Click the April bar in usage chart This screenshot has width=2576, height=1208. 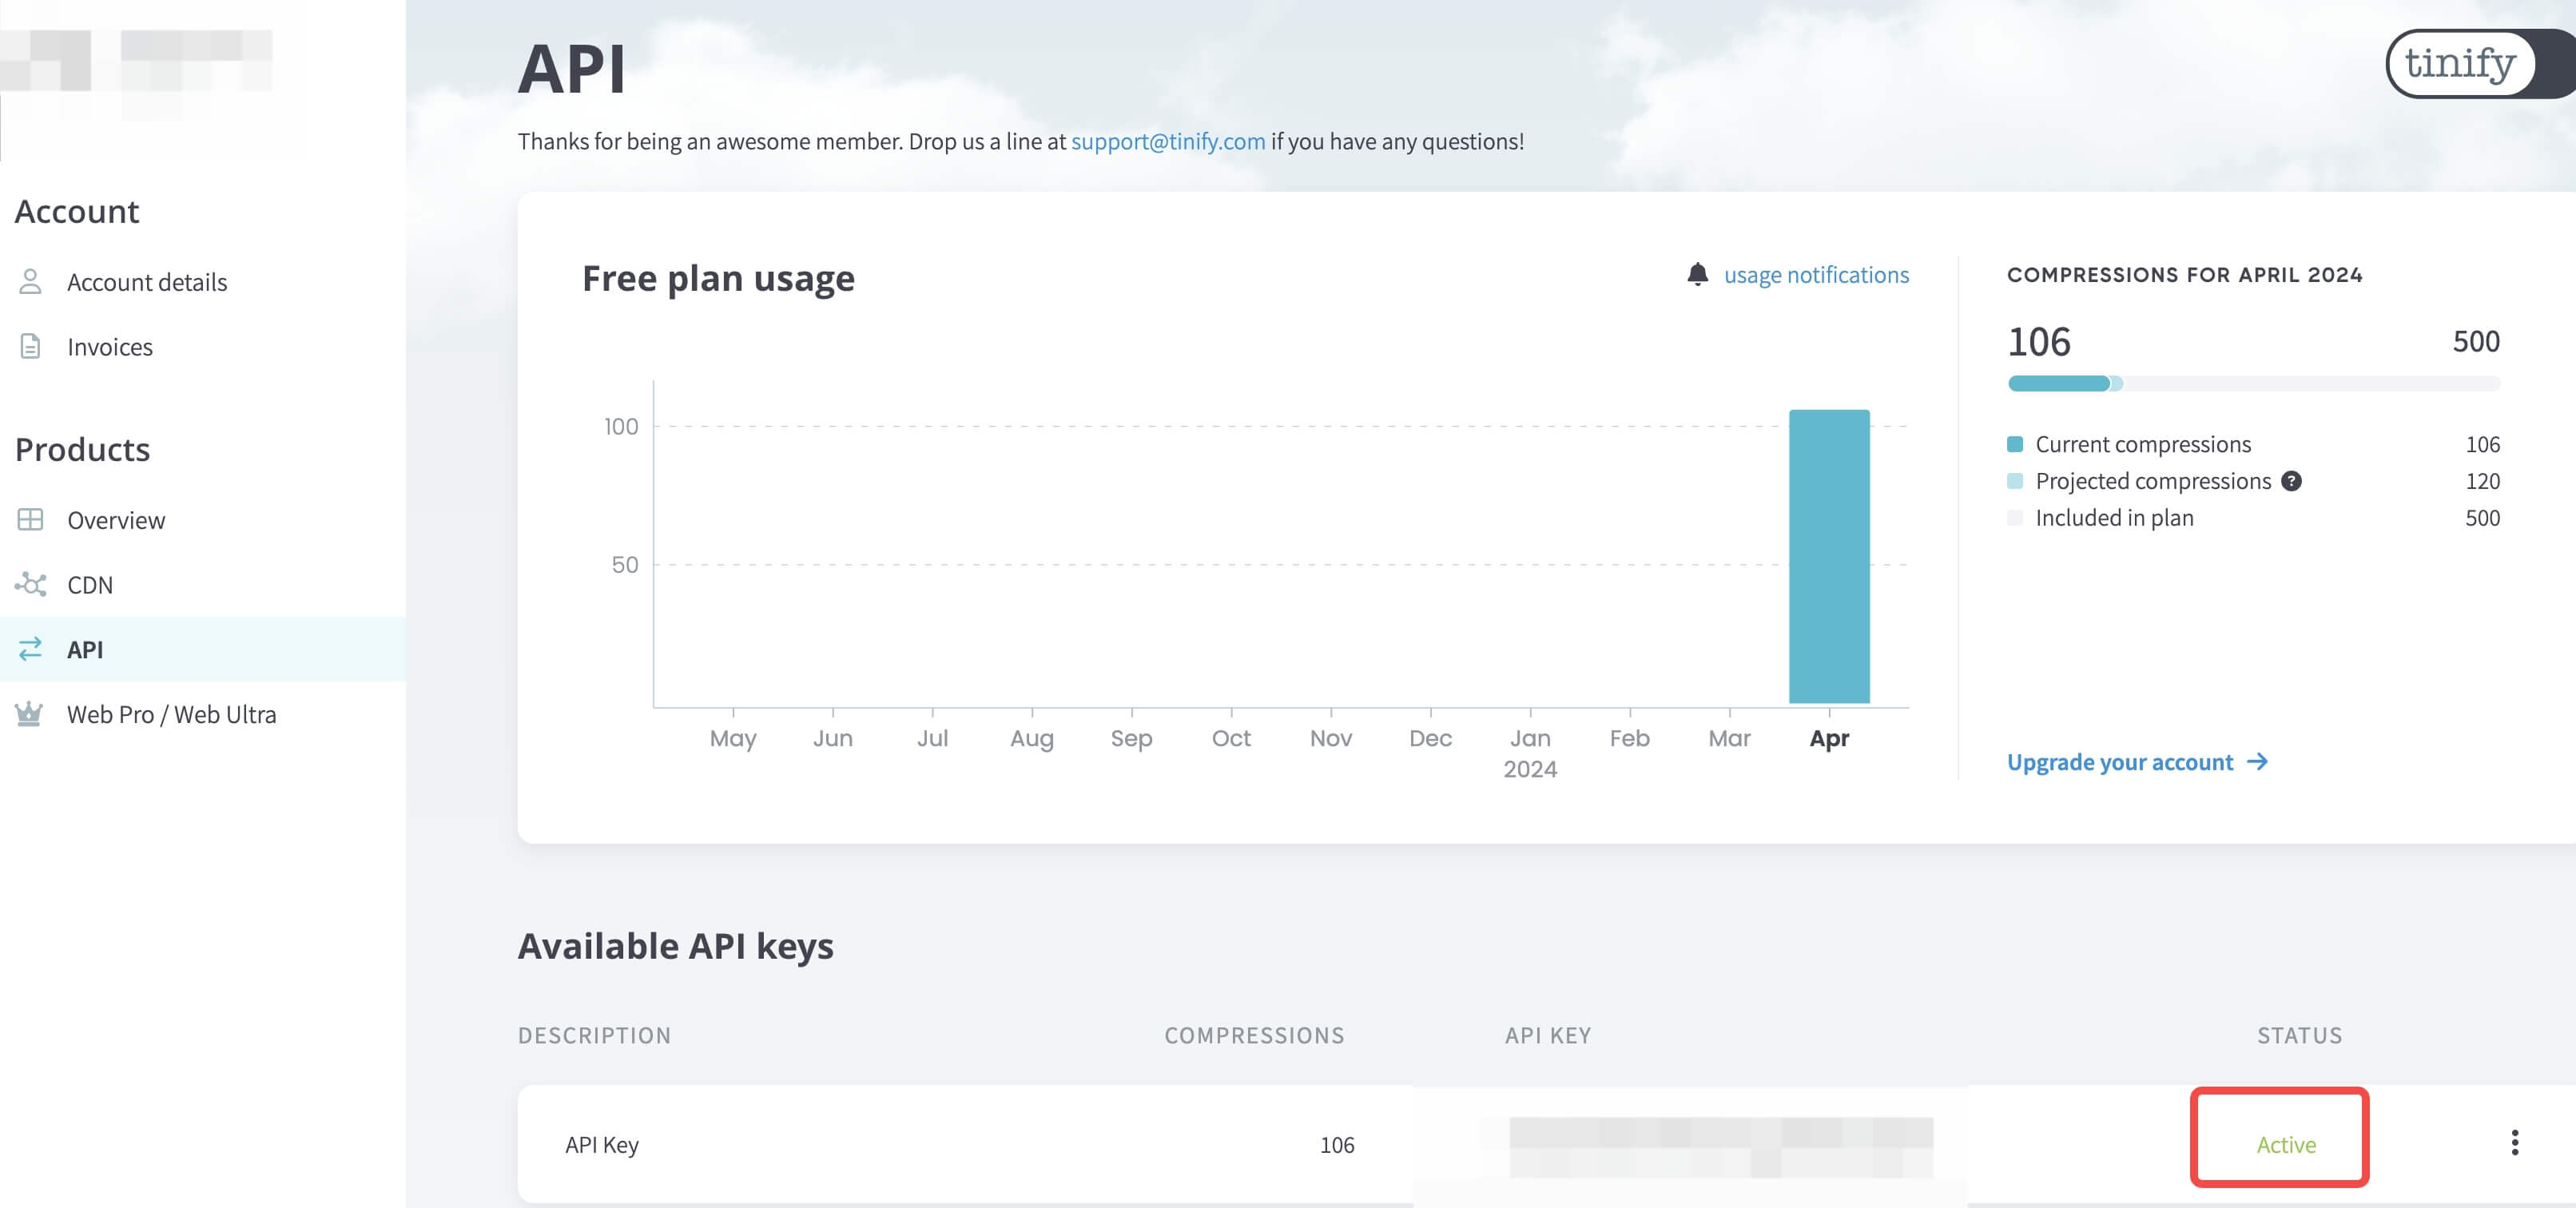[x=1828, y=556]
